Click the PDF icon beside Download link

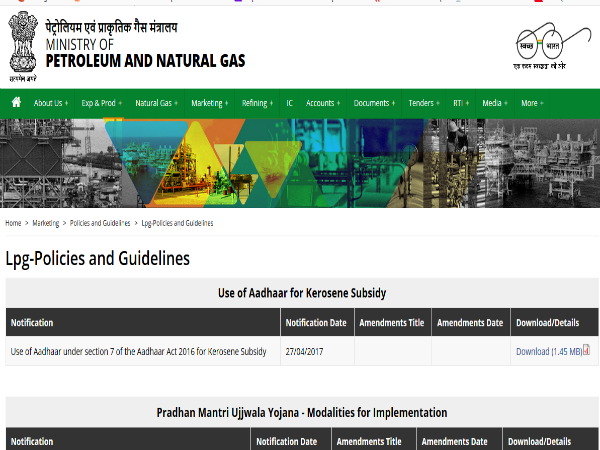click(587, 350)
